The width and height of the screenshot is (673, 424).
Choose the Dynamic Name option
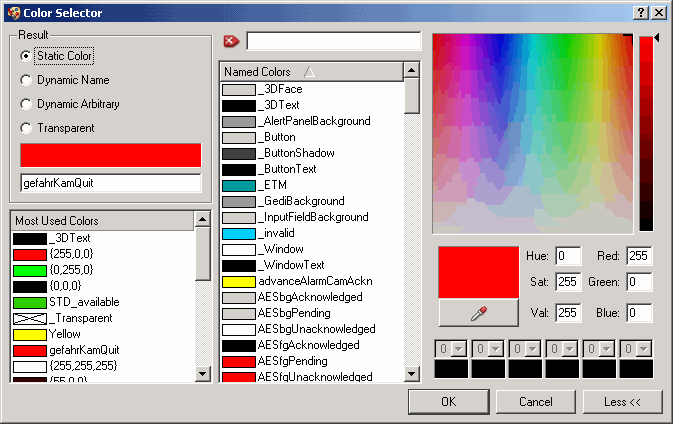(x=26, y=80)
